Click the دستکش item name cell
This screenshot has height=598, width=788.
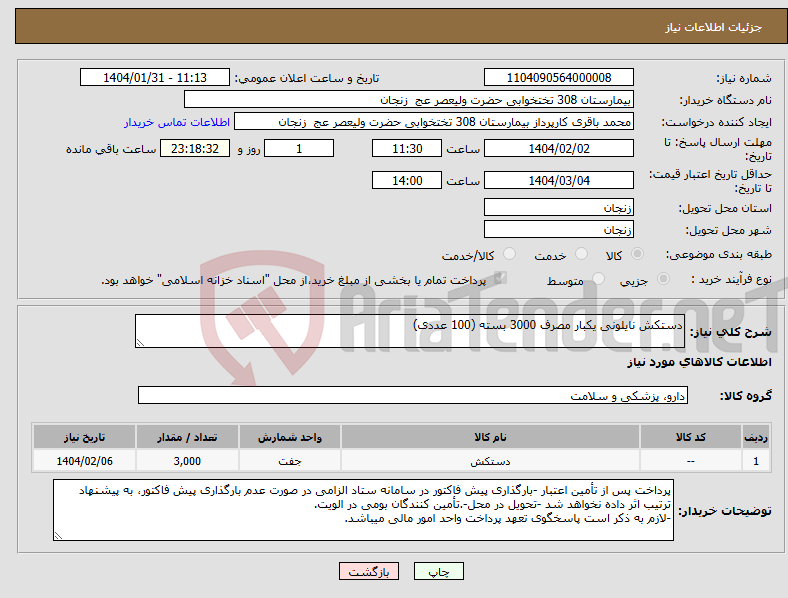(x=490, y=461)
